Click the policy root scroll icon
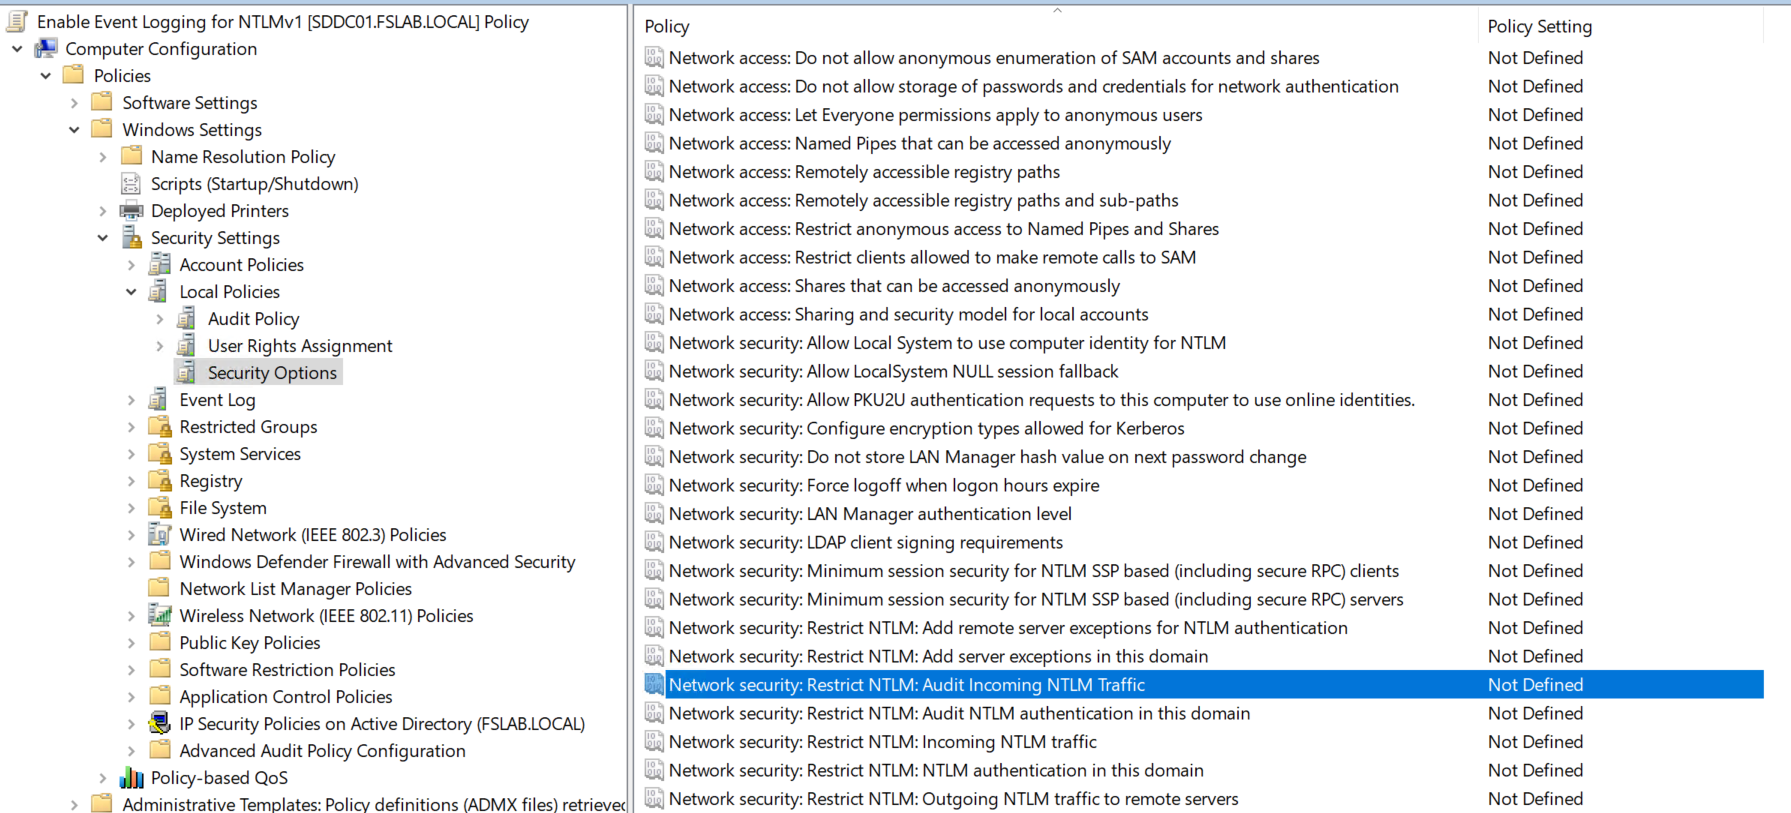This screenshot has width=1791, height=813. coord(17,21)
